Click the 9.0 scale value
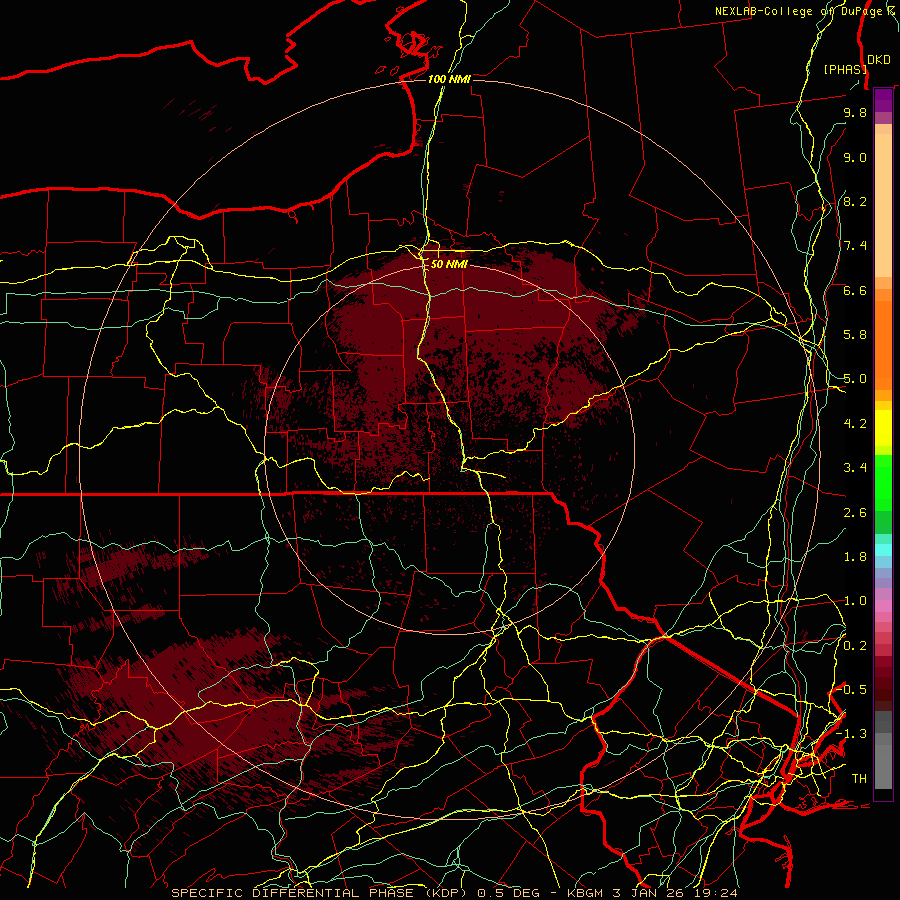 tap(855, 157)
